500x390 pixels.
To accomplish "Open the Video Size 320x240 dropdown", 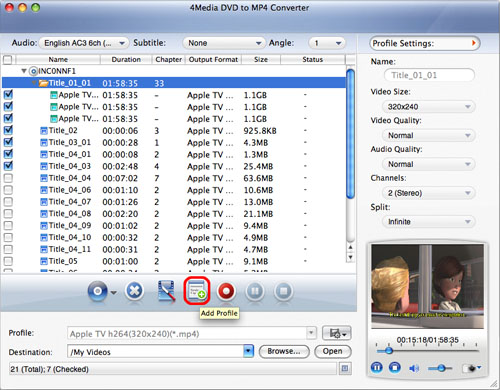I will (429, 107).
